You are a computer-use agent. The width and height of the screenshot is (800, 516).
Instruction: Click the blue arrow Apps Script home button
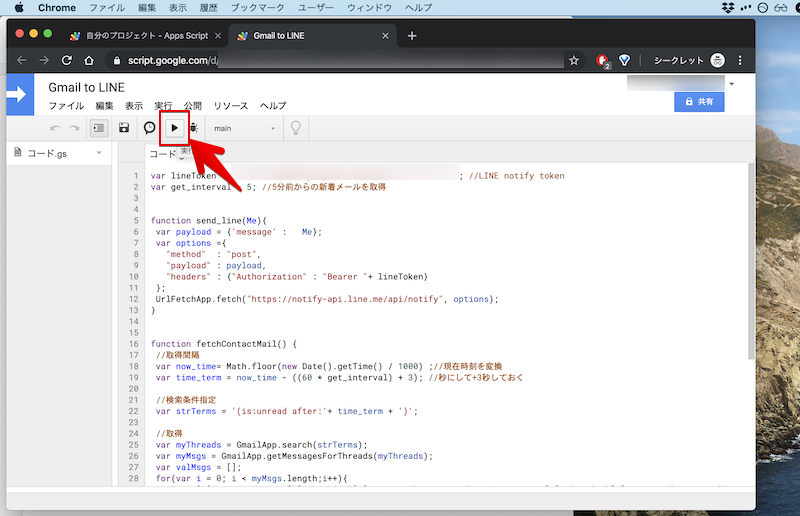18,95
